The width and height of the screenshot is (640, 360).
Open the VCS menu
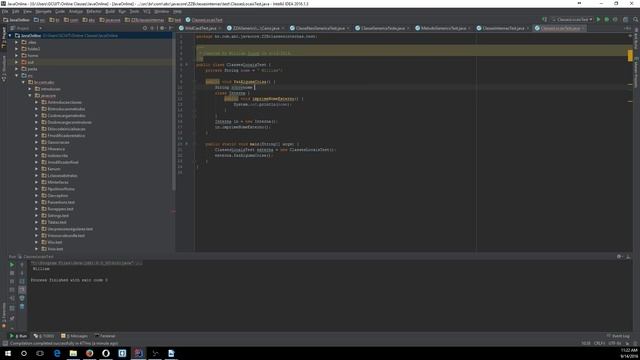[x=147, y=11]
